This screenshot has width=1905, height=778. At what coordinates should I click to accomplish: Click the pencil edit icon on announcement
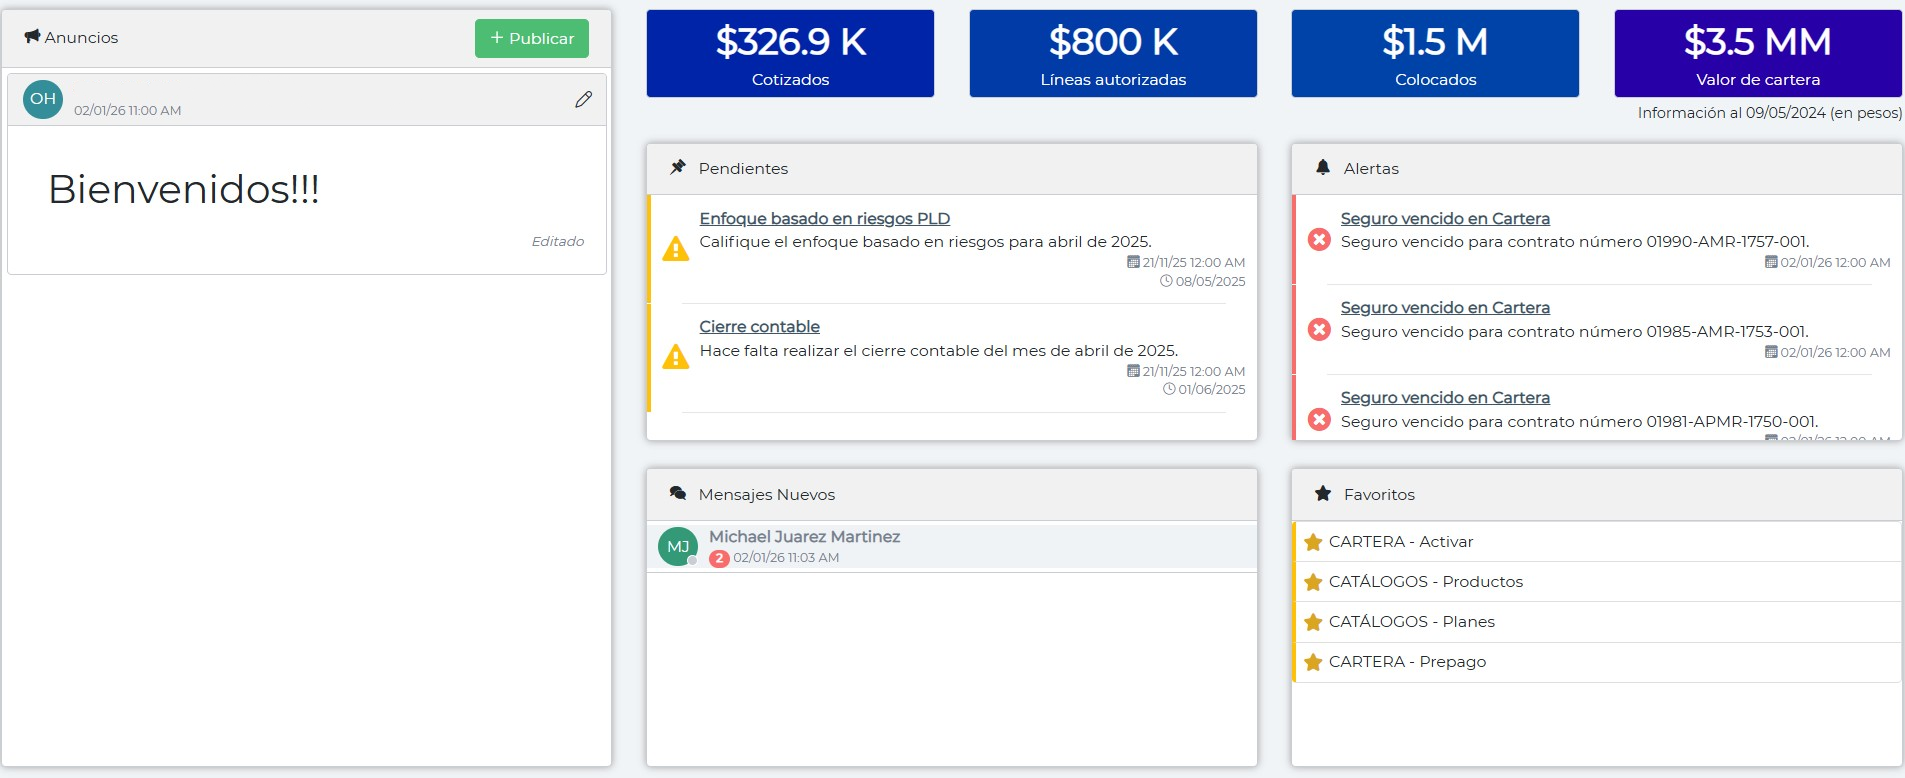[583, 99]
